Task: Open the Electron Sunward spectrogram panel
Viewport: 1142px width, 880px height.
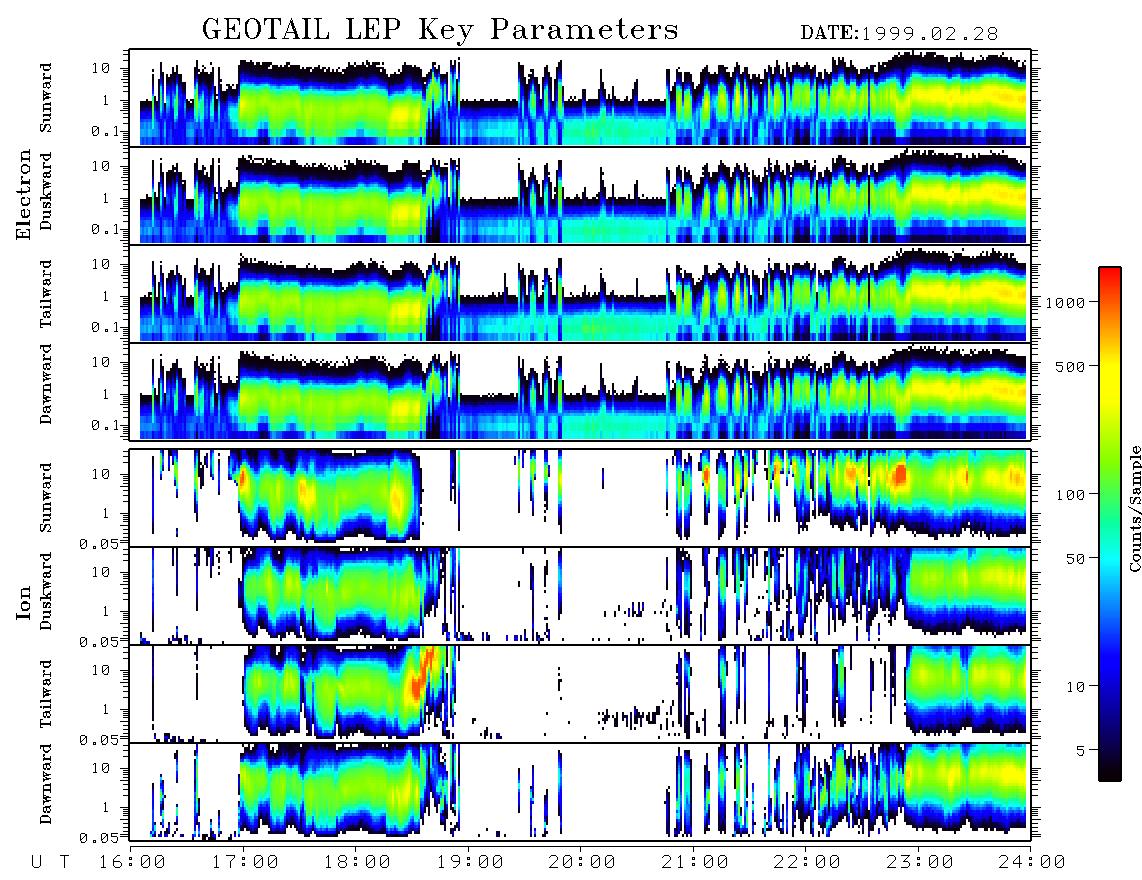Action: click(x=580, y=98)
